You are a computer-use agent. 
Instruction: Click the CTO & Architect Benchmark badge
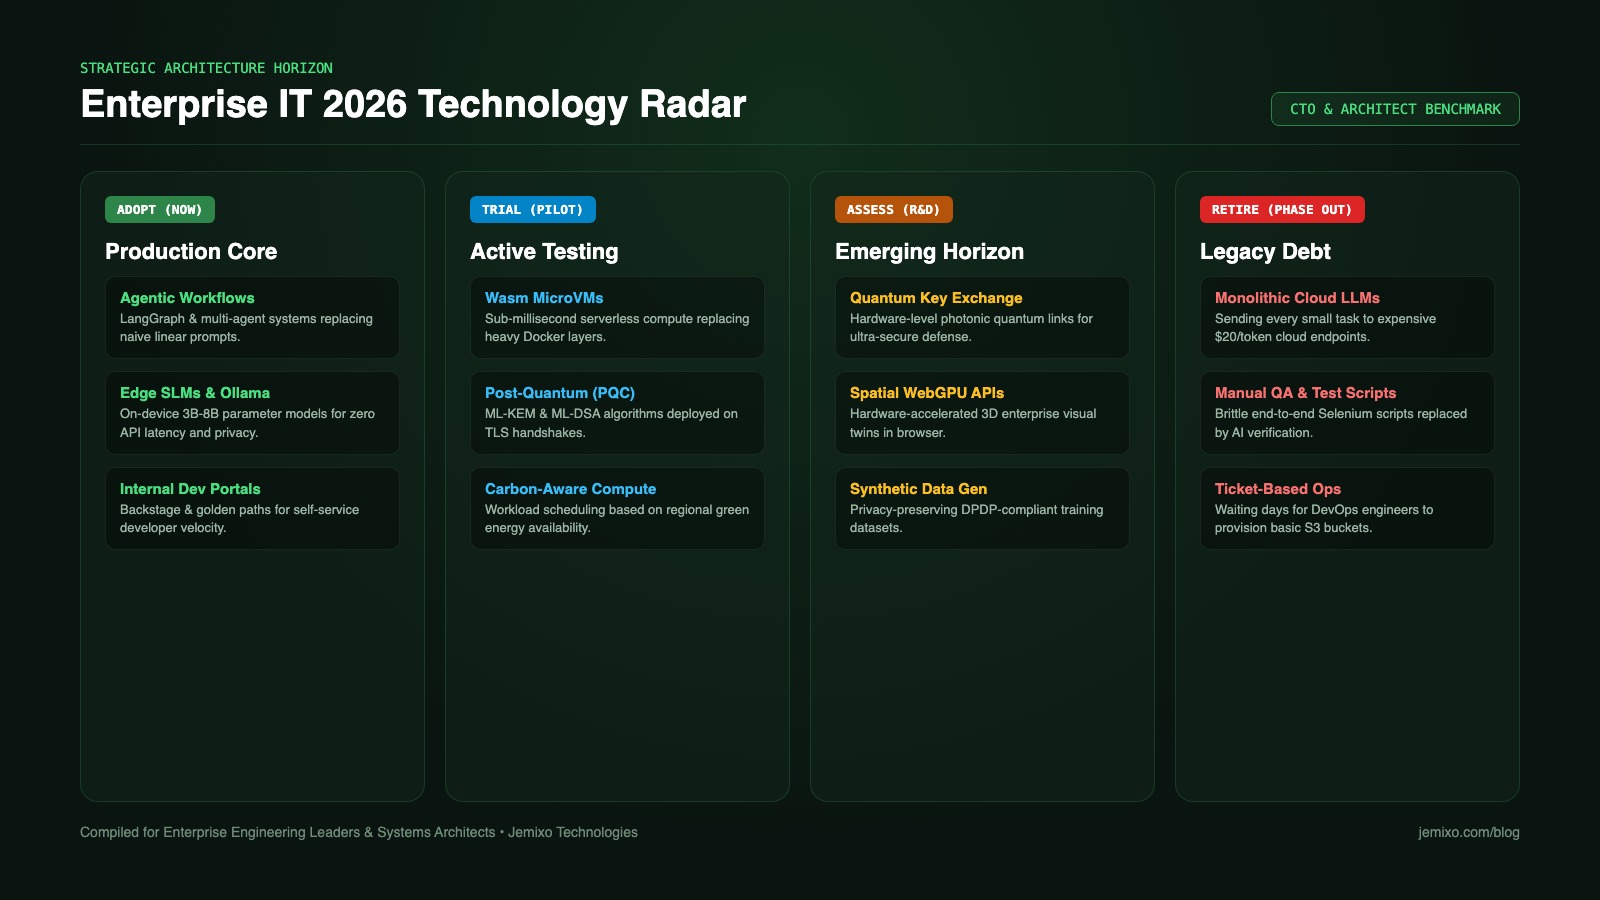coord(1395,109)
